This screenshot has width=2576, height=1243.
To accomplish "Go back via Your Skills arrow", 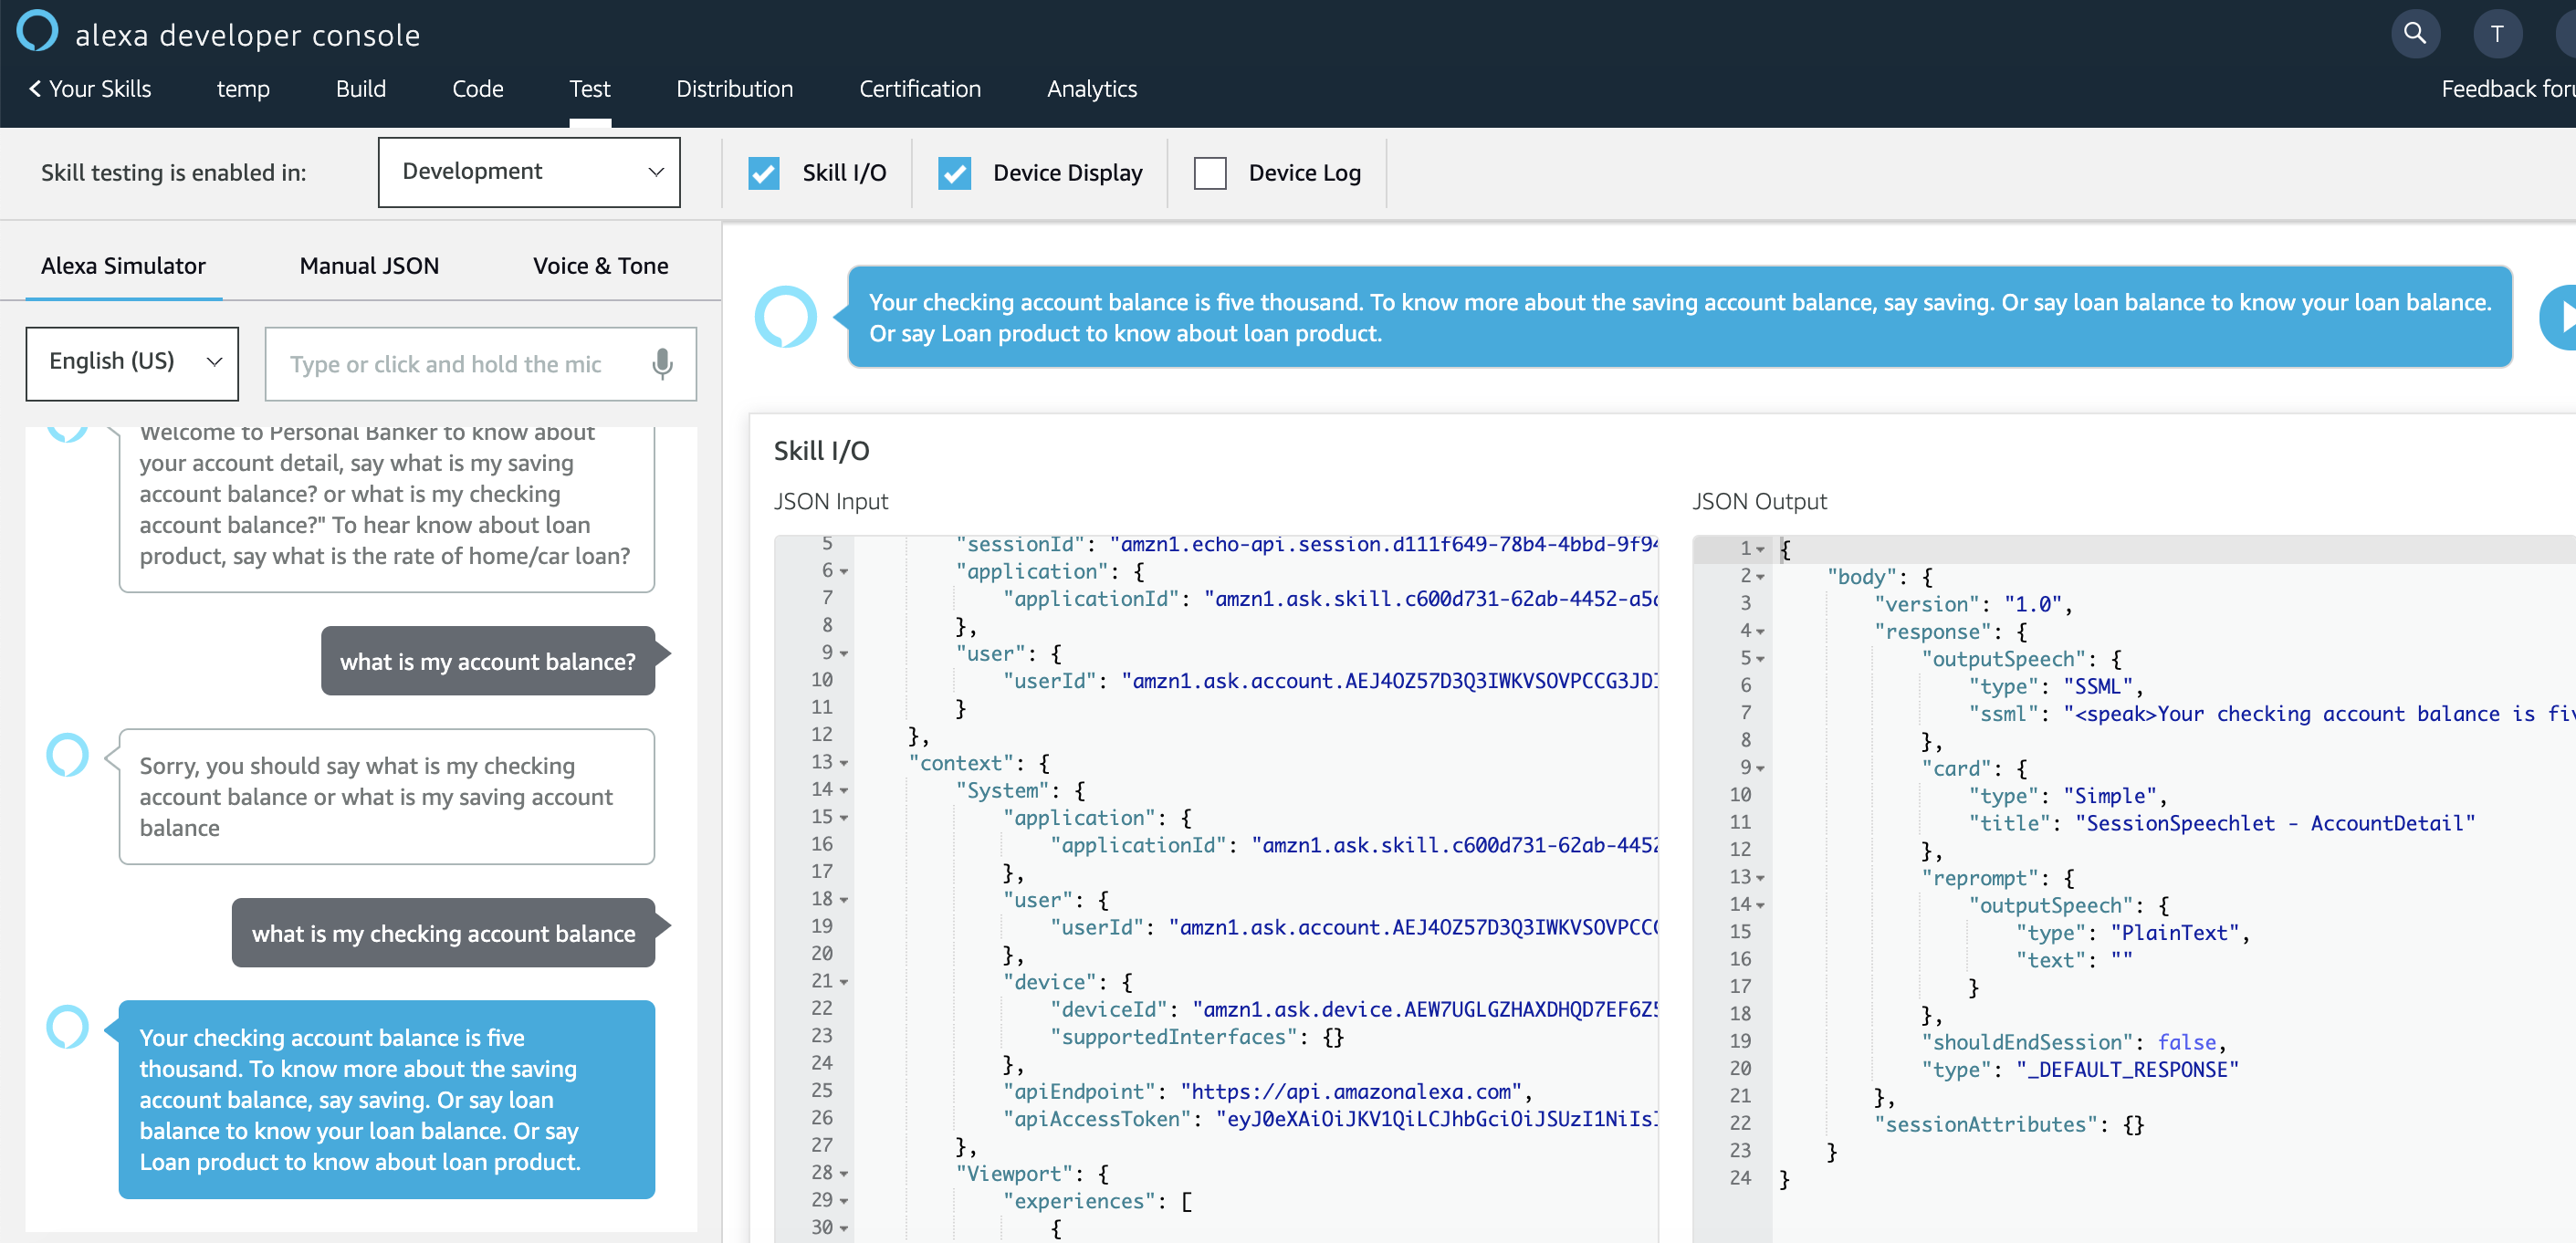I will [x=90, y=89].
